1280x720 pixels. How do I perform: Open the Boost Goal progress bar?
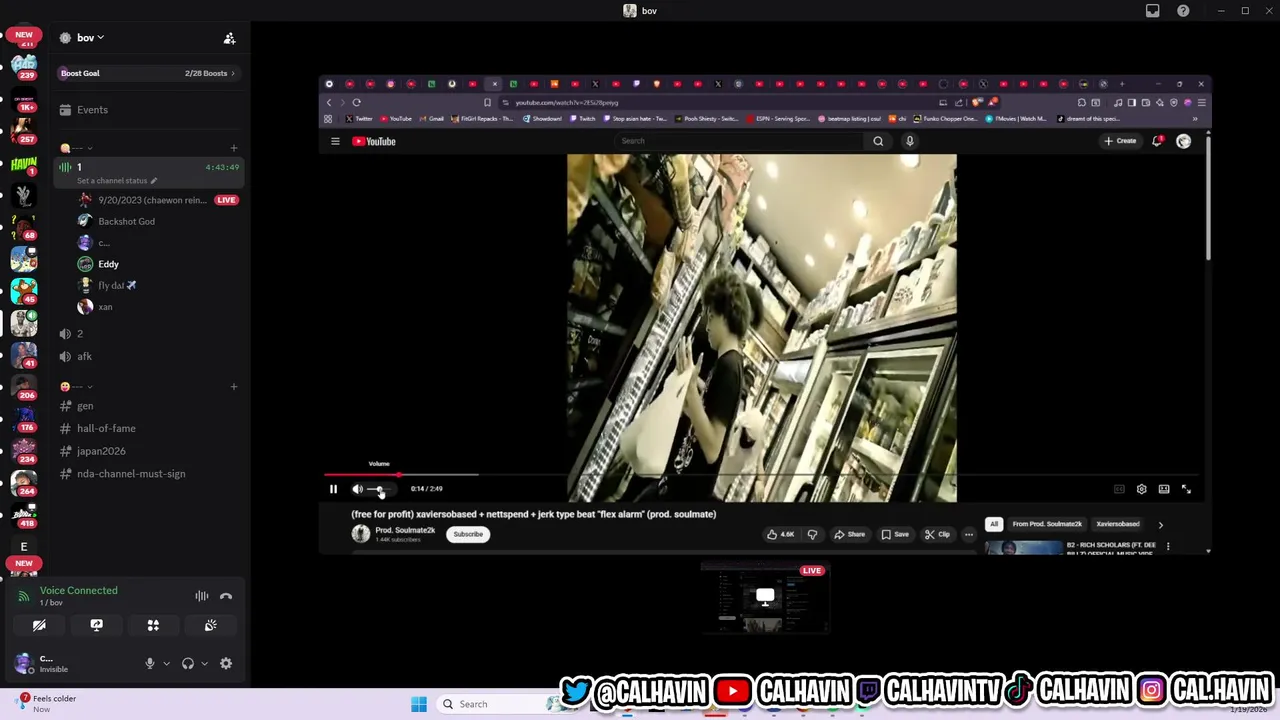(148, 73)
